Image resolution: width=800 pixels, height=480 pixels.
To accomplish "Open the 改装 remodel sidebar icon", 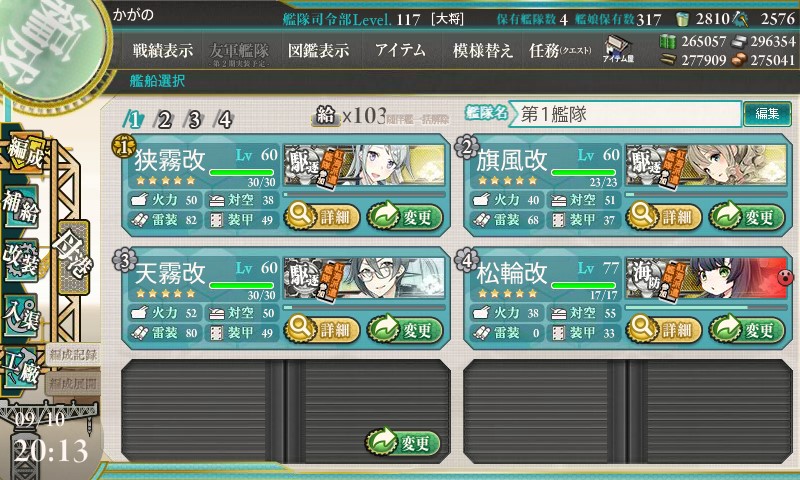I will coord(20,260).
